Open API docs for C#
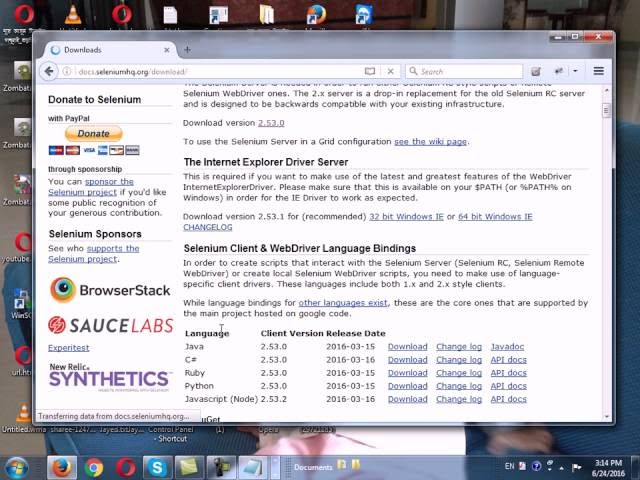This screenshot has width=640, height=480. [x=509, y=360]
